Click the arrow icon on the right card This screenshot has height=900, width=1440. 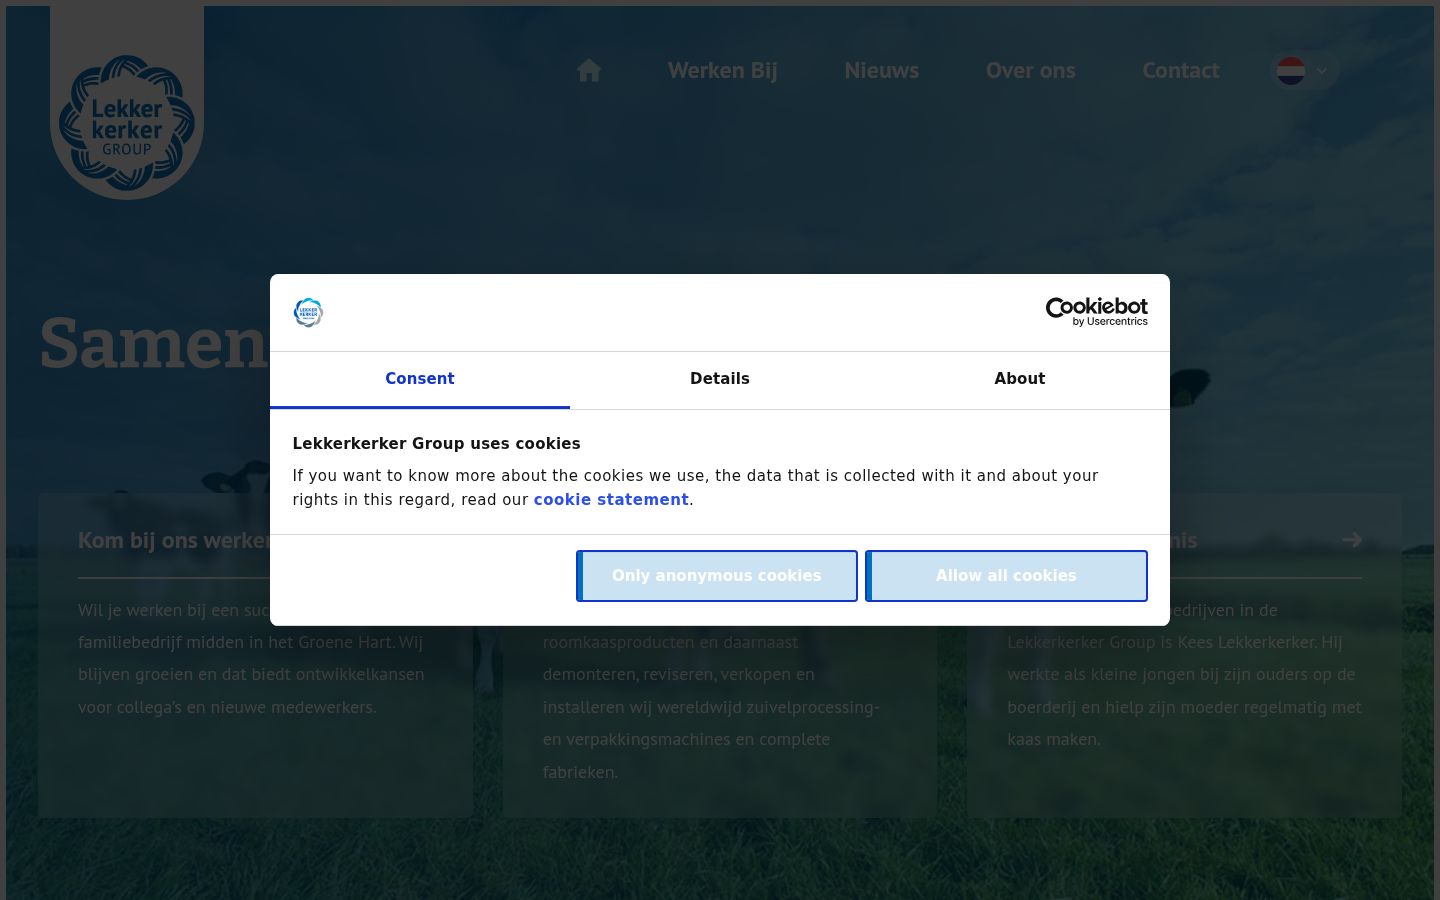[x=1352, y=540]
